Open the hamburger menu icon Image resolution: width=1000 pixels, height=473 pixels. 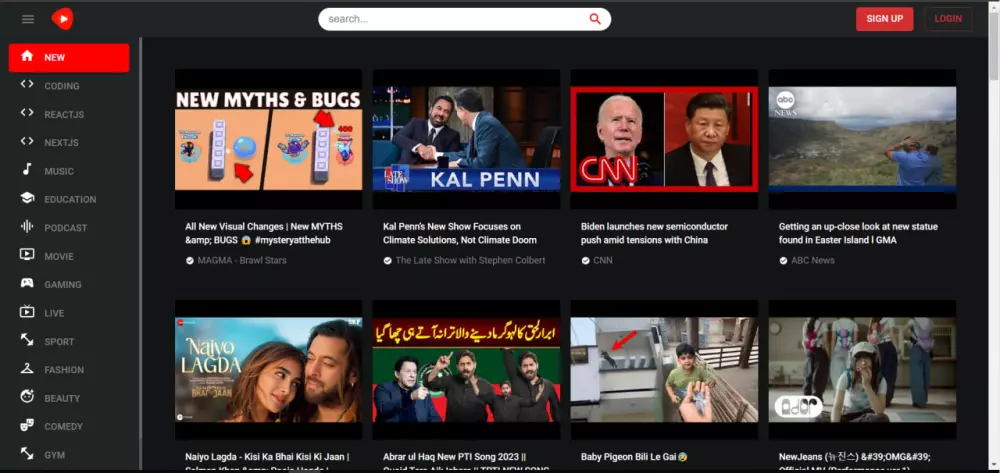[27, 19]
